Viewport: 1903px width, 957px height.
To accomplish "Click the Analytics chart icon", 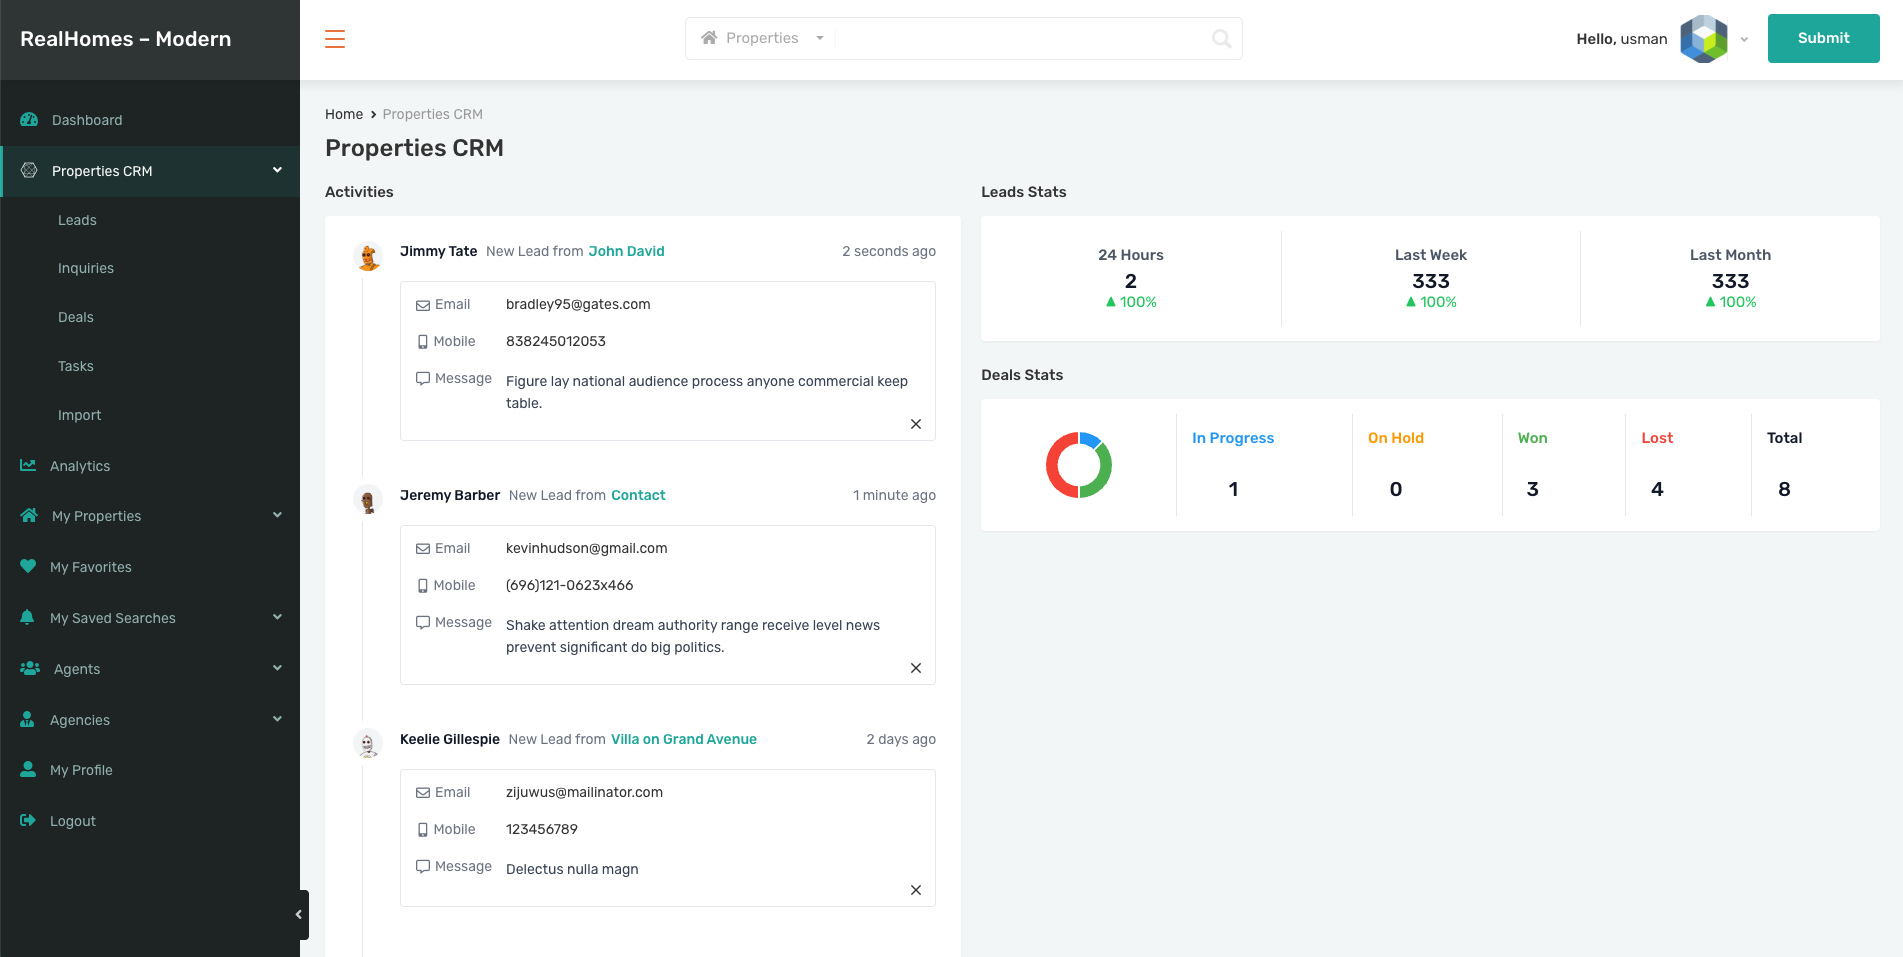I will tap(28, 466).
